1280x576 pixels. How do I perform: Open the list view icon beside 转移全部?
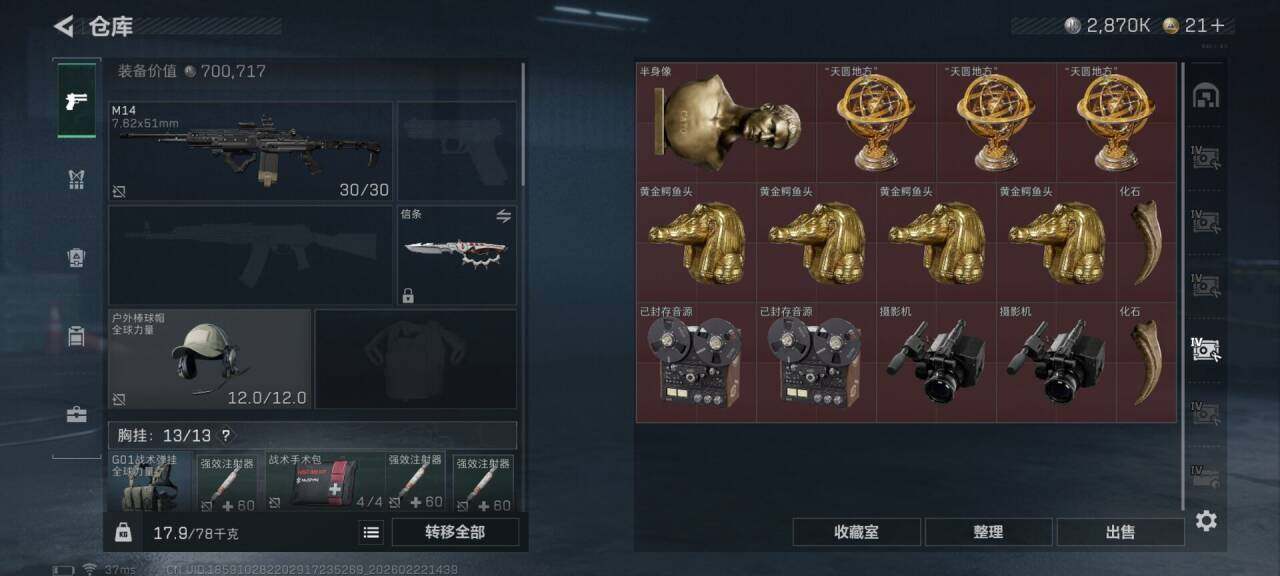[x=371, y=532]
